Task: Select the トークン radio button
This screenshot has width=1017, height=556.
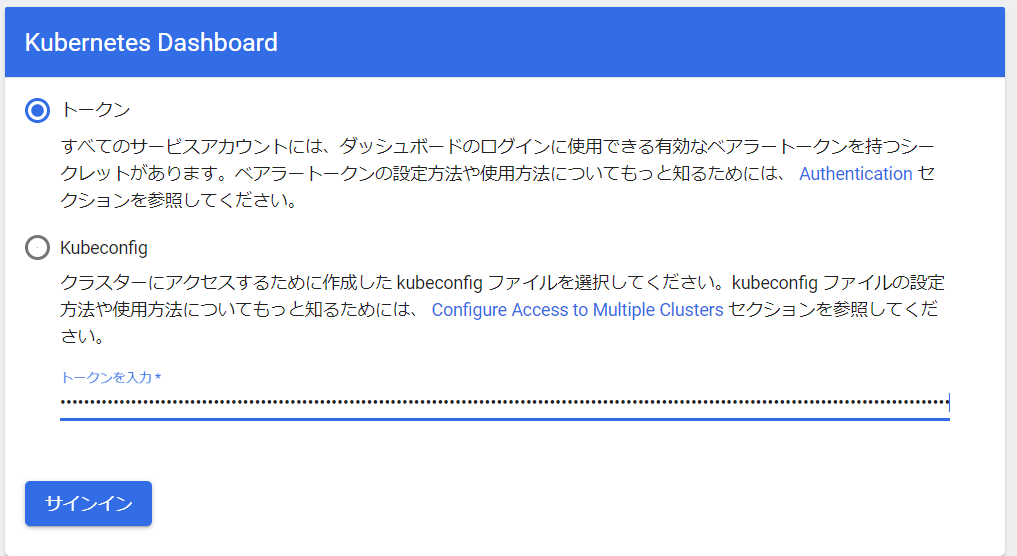Action: 38,110
